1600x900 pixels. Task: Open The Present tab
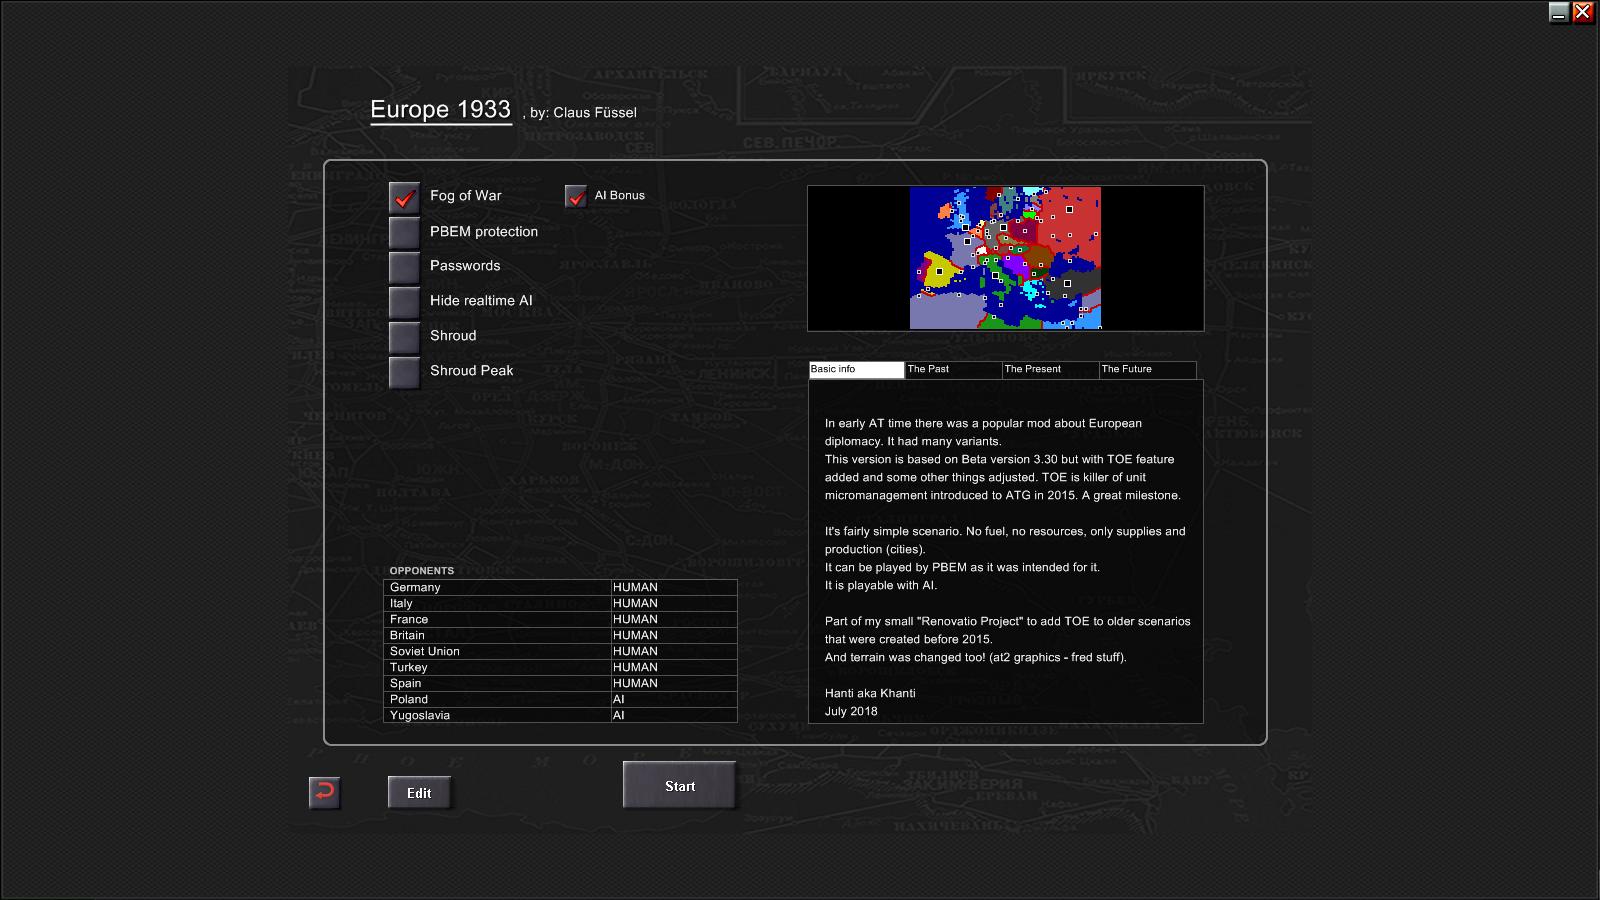point(1050,370)
